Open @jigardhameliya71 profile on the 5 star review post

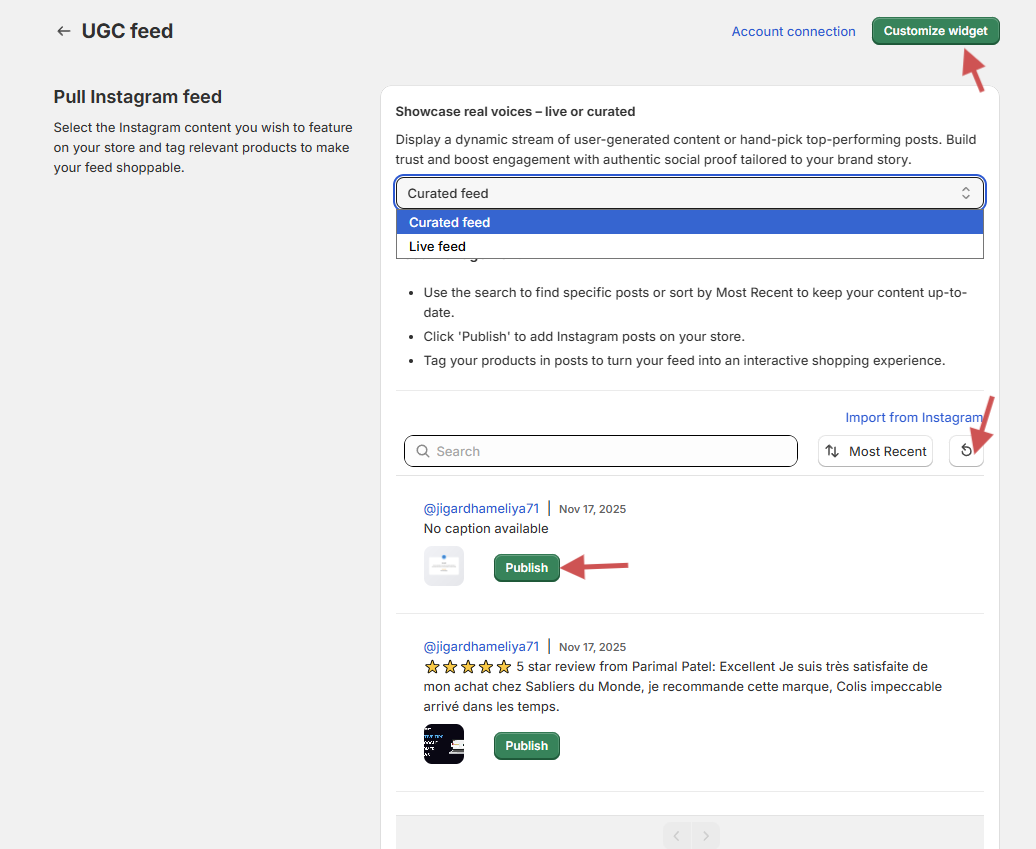coord(481,646)
